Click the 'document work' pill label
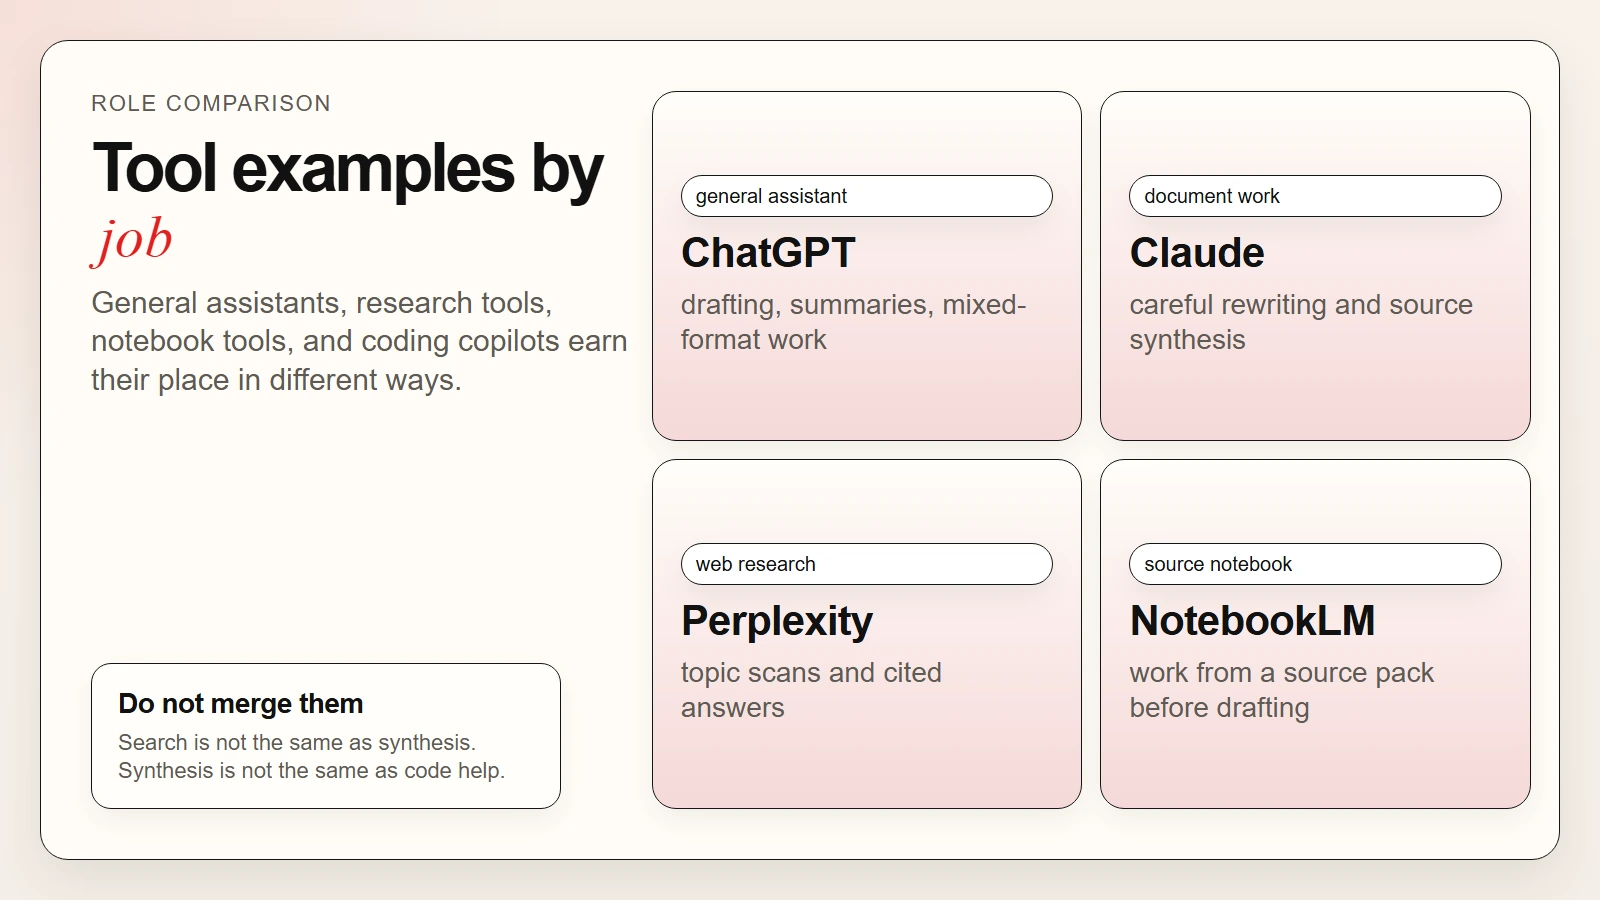 coord(1315,196)
